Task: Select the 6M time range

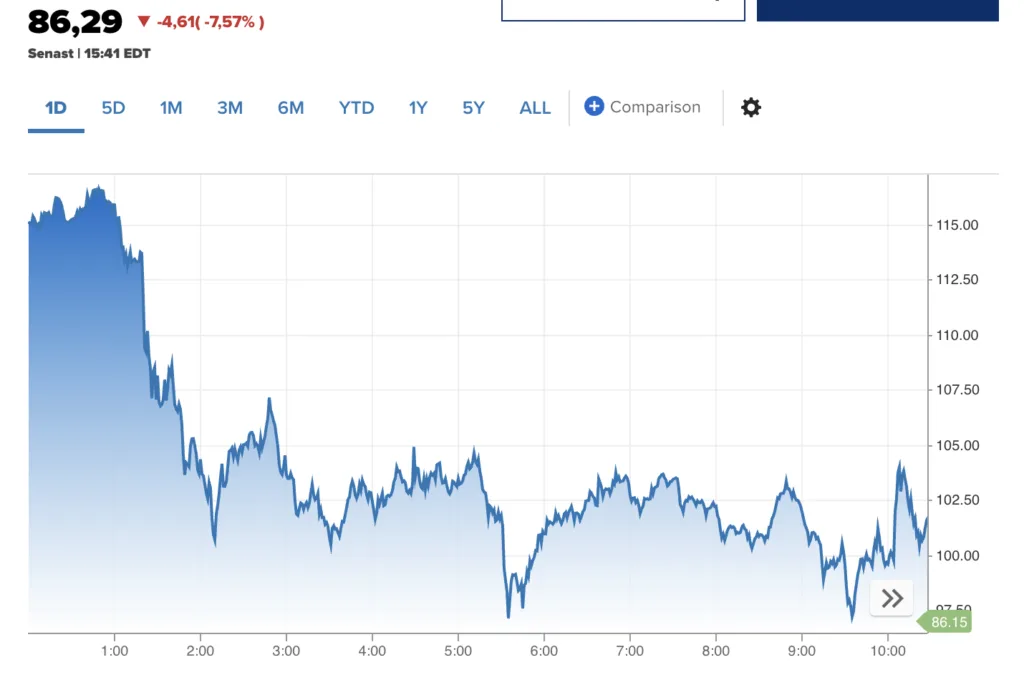Action: (x=291, y=108)
